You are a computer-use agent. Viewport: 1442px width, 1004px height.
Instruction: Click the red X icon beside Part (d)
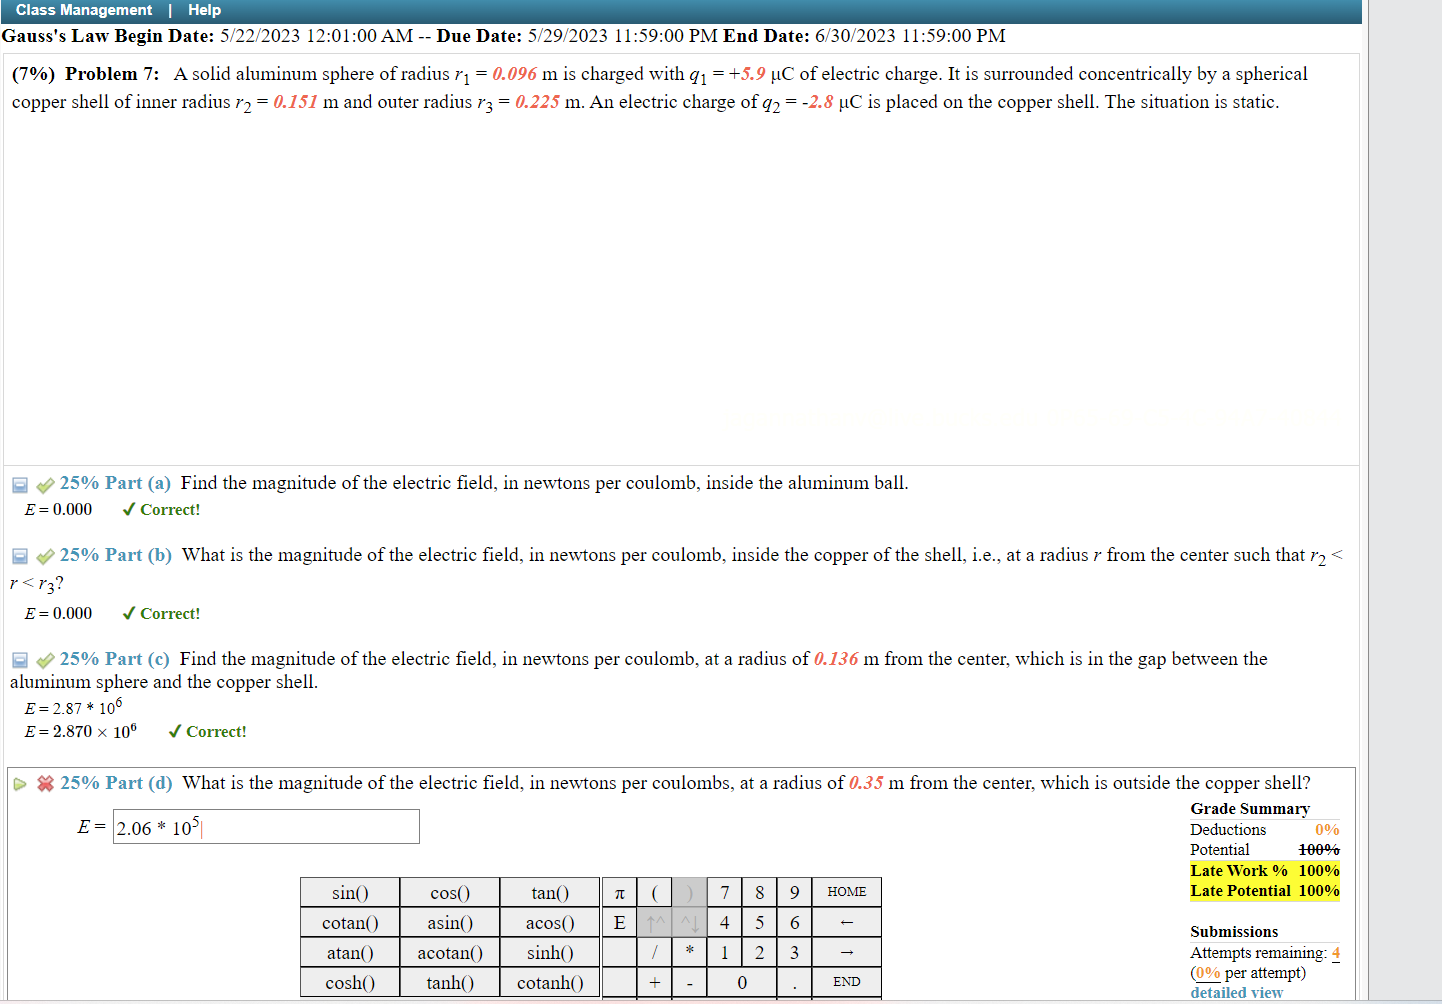pyautogui.click(x=44, y=783)
